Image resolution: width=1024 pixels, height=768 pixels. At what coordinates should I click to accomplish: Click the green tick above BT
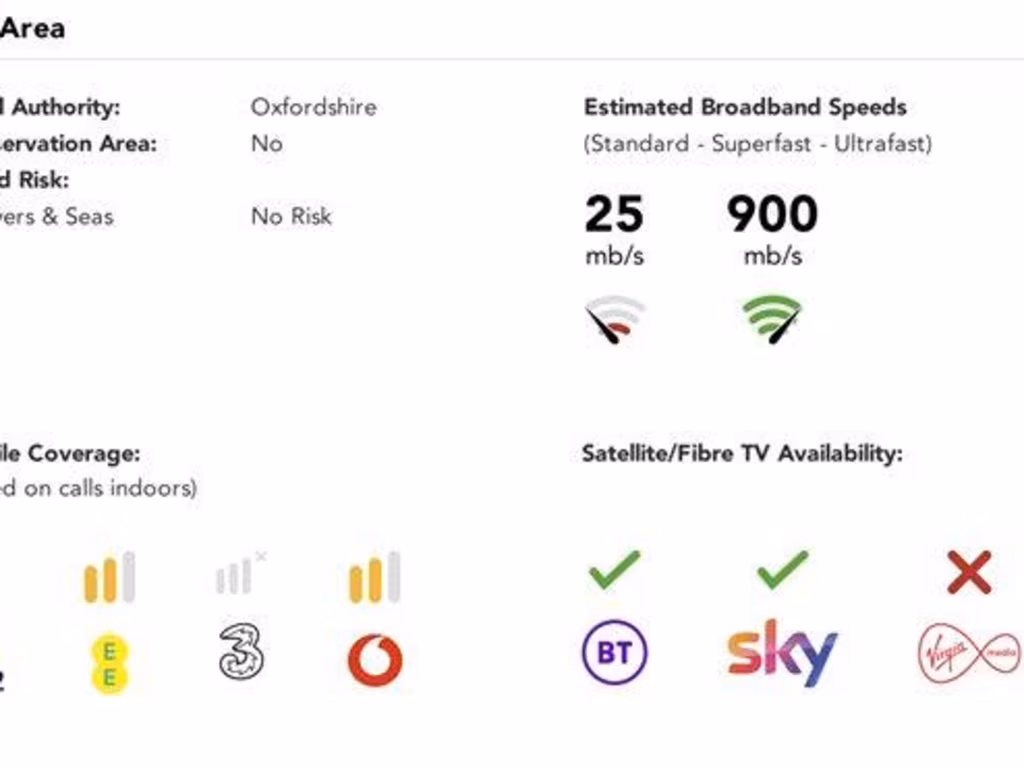(615, 570)
